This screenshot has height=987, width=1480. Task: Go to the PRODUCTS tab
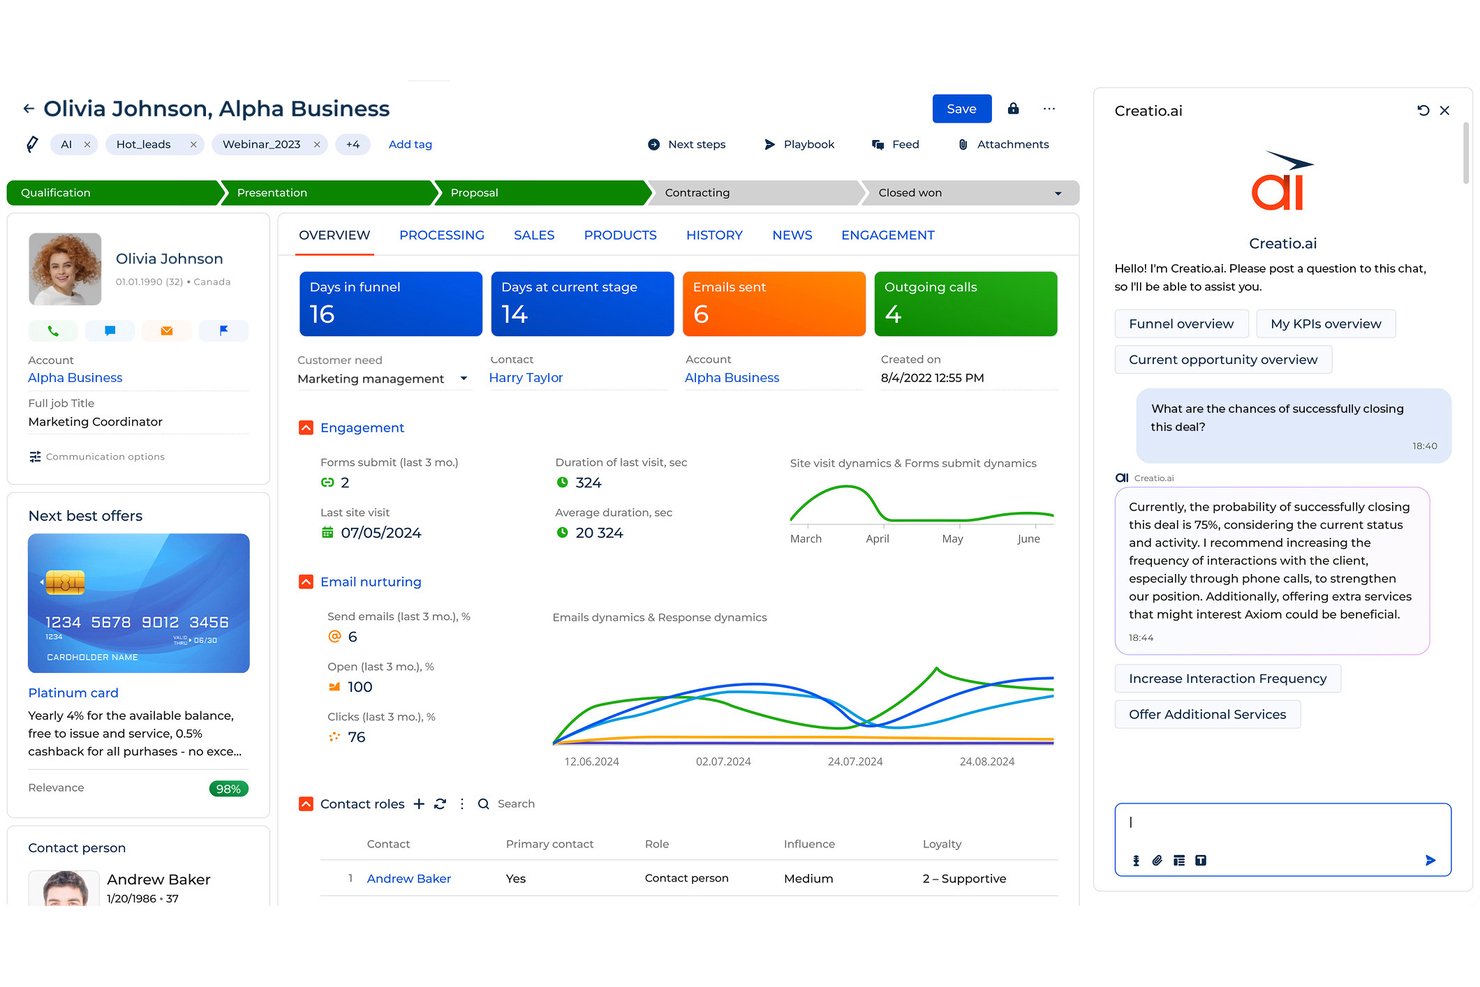[620, 235]
